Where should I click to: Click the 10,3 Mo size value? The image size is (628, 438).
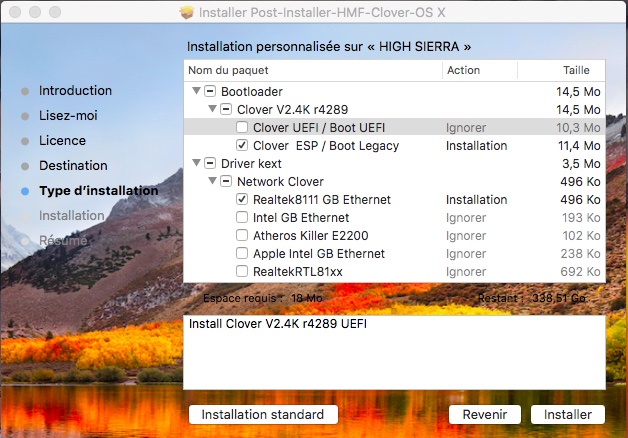click(x=578, y=128)
